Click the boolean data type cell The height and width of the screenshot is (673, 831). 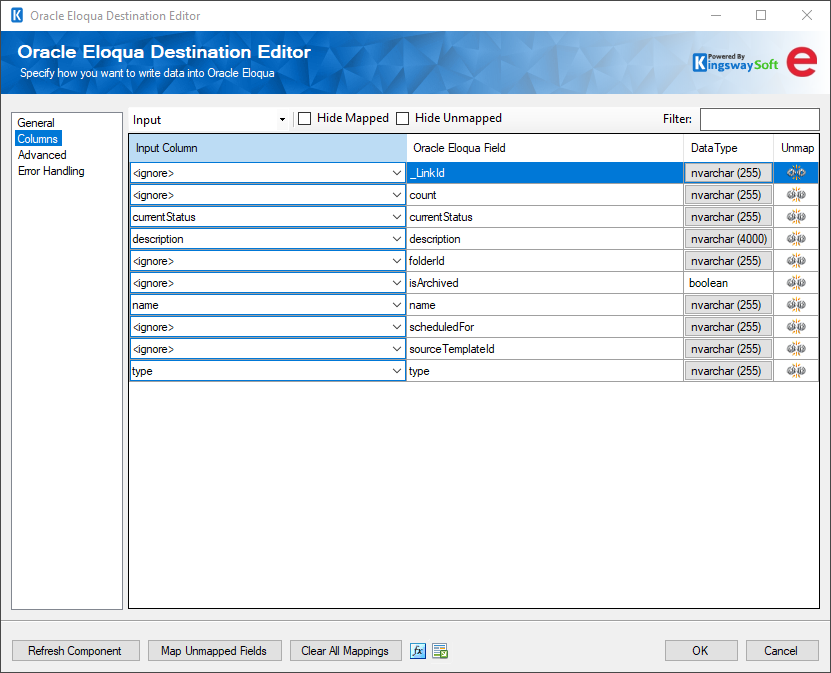click(x=728, y=283)
